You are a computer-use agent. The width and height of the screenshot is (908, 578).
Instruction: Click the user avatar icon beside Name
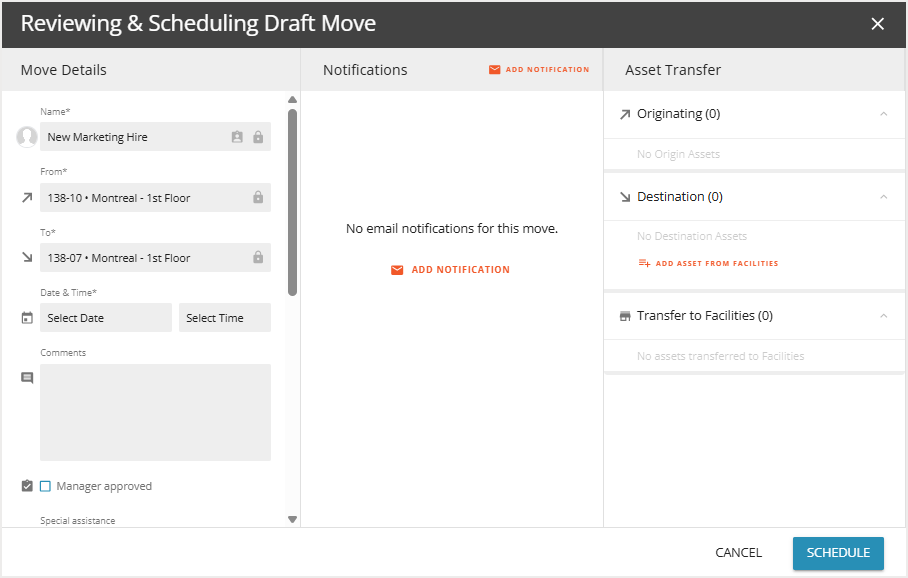pyautogui.click(x=27, y=137)
